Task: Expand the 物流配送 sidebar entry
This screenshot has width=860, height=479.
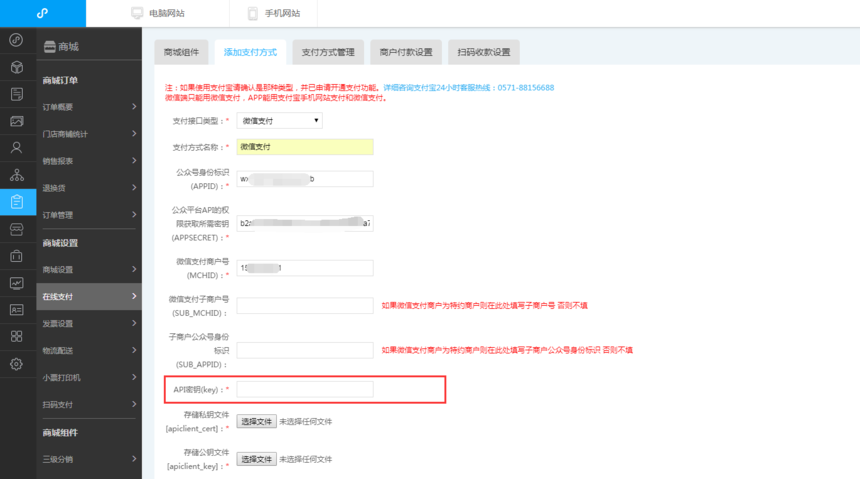Action: (x=89, y=351)
